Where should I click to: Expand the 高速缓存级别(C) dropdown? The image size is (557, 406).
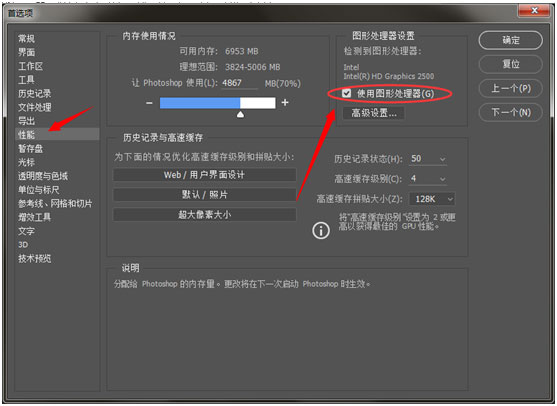[x=428, y=179]
